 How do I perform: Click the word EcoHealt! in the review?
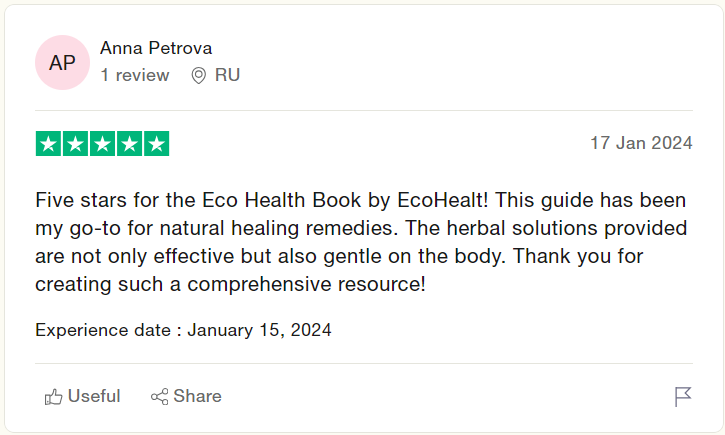click(442, 200)
